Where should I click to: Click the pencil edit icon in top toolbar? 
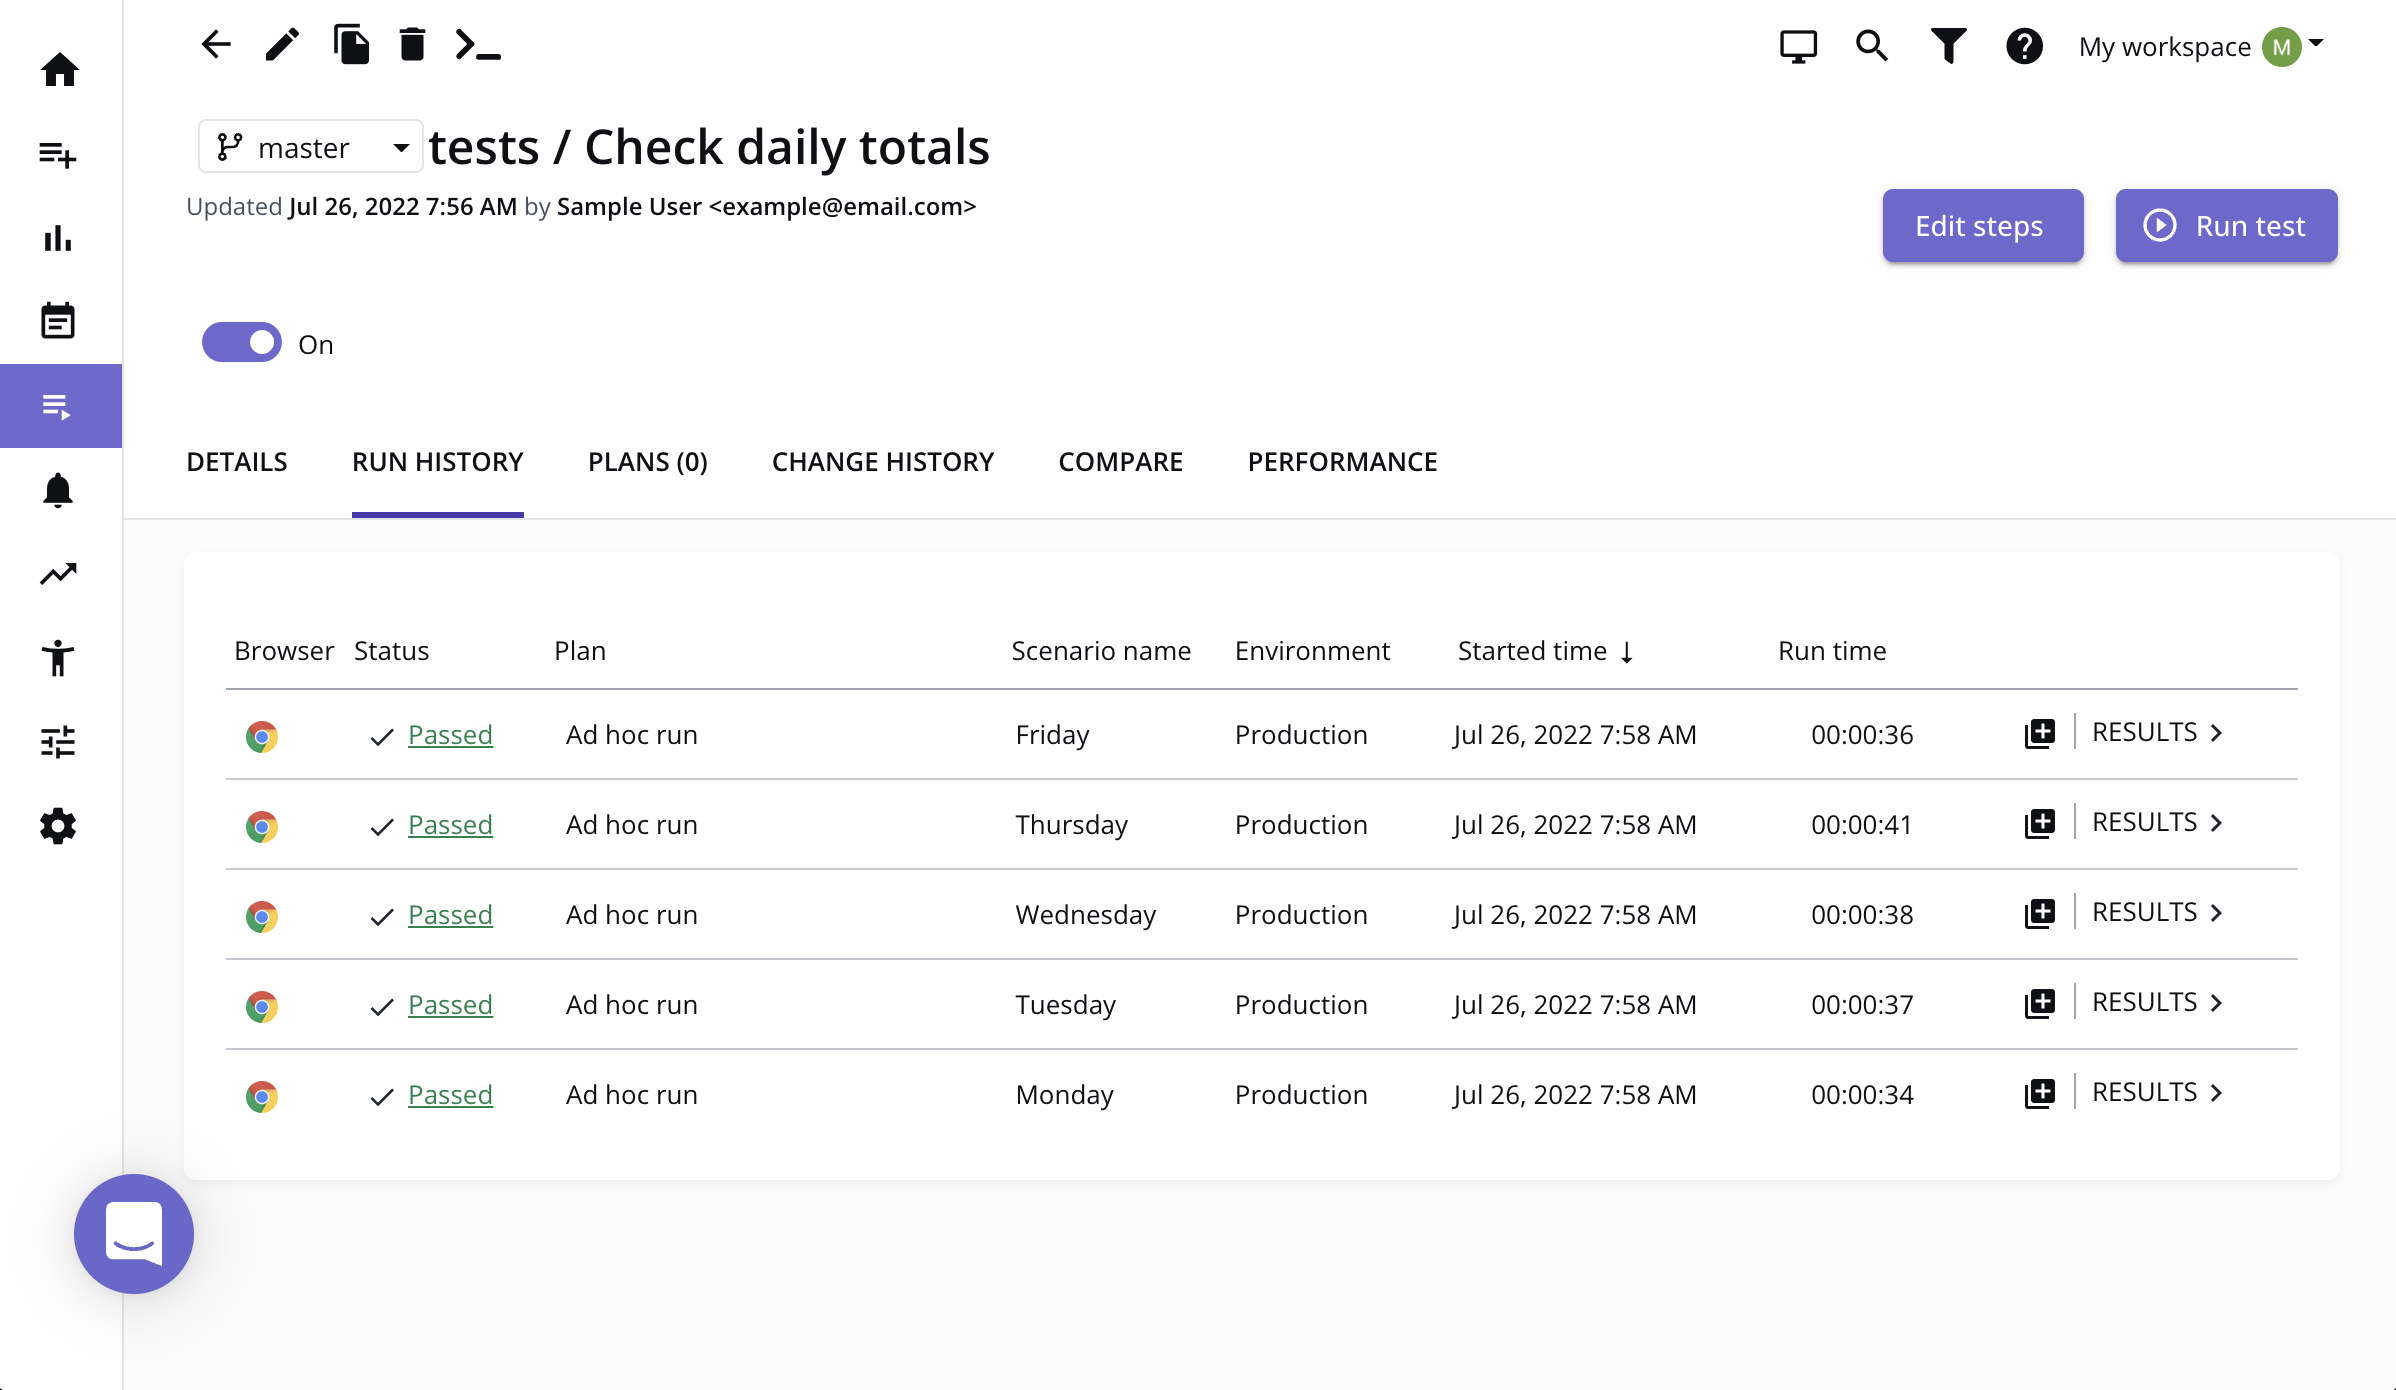coord(282,45)
